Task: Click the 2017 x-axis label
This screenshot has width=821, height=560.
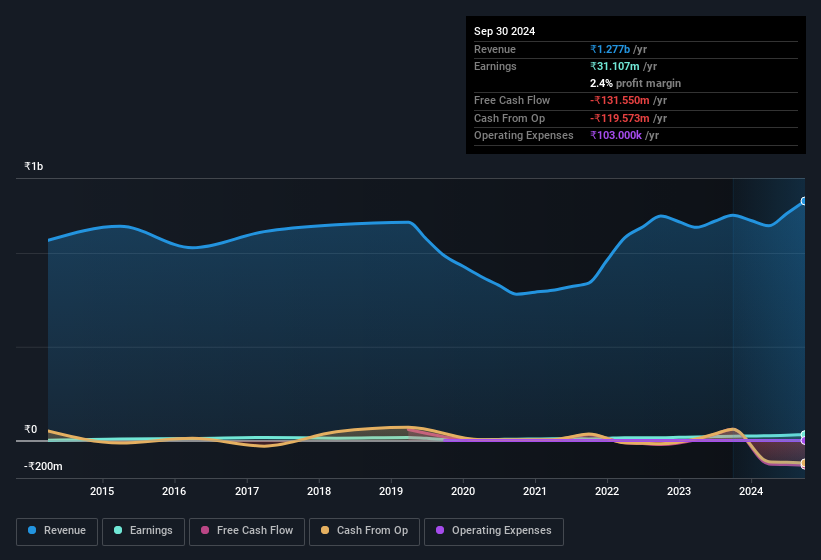Action: coord(247,491)
